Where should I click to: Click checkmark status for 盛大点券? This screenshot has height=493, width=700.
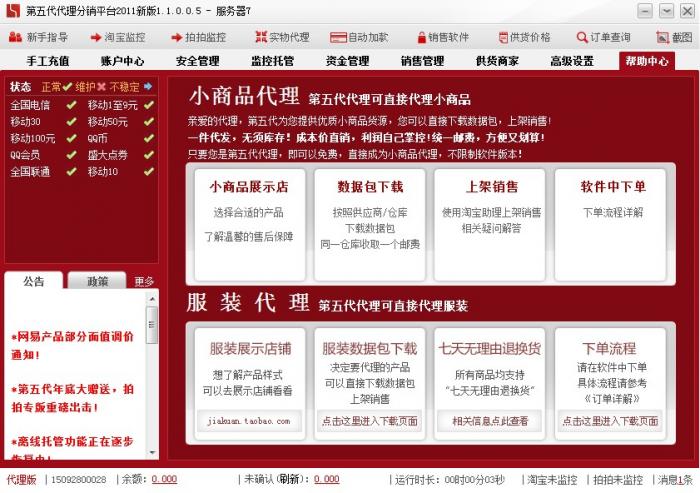point(149,155)
